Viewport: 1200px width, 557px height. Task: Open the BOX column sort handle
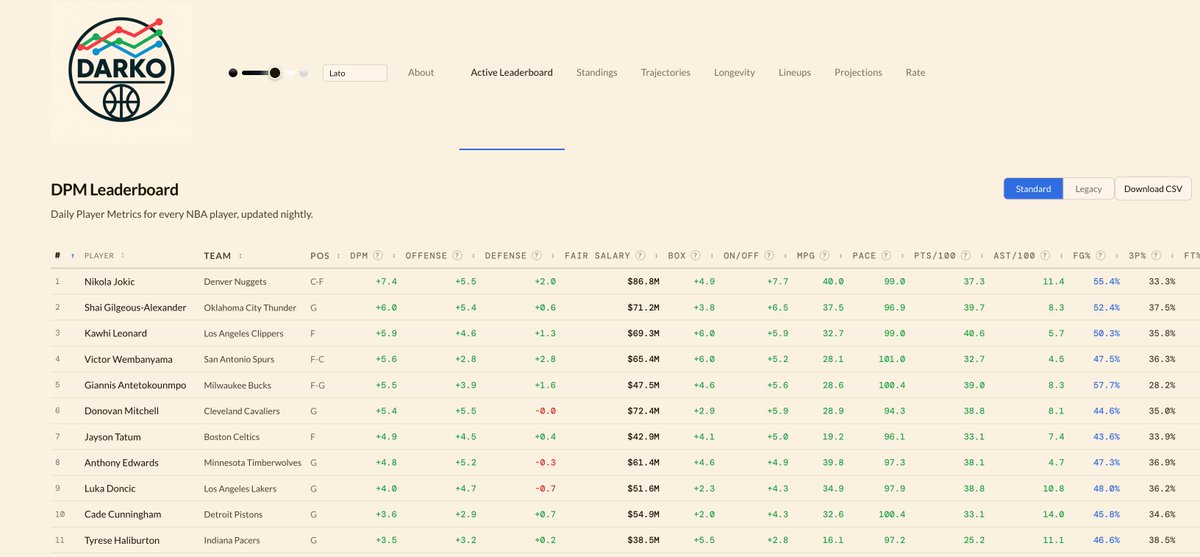point(711,256)
